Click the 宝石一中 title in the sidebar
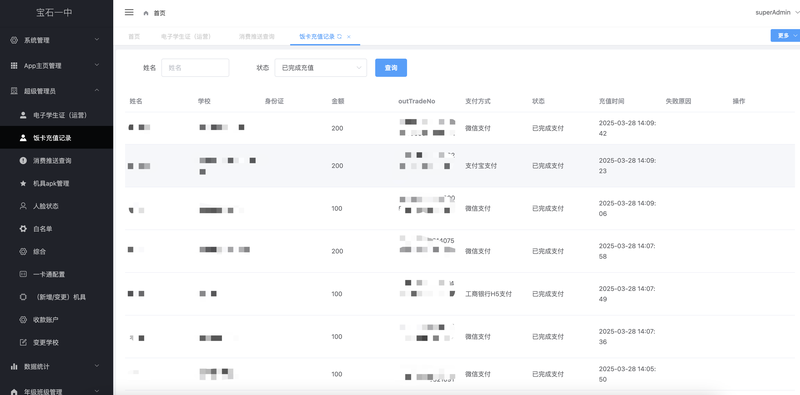The height and width of the screenshot is (395, 800). 54,13
